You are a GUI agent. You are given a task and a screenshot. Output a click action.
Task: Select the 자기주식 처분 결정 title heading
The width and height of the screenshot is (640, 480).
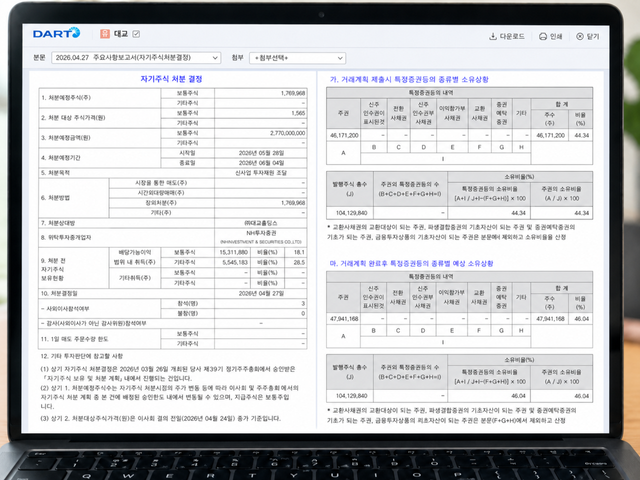tap(175, 78)
